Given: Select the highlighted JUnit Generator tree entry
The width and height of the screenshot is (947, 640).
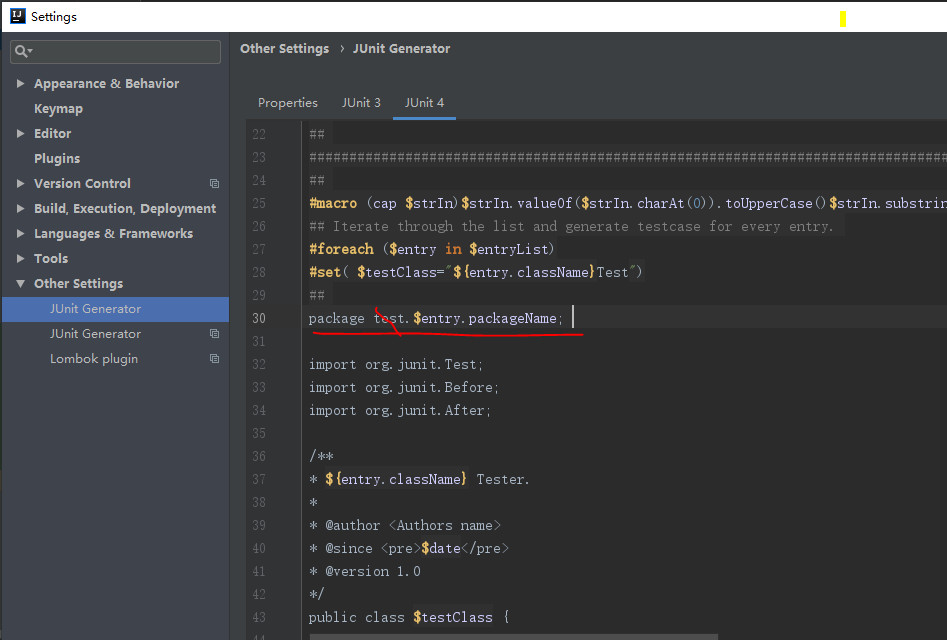Looking at the screenshot, I should tap(115, 309).
